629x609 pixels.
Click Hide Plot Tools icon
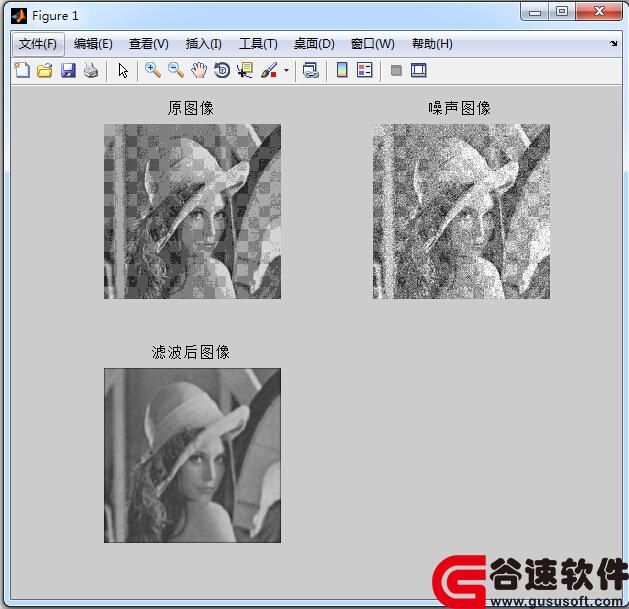point(396,71)
